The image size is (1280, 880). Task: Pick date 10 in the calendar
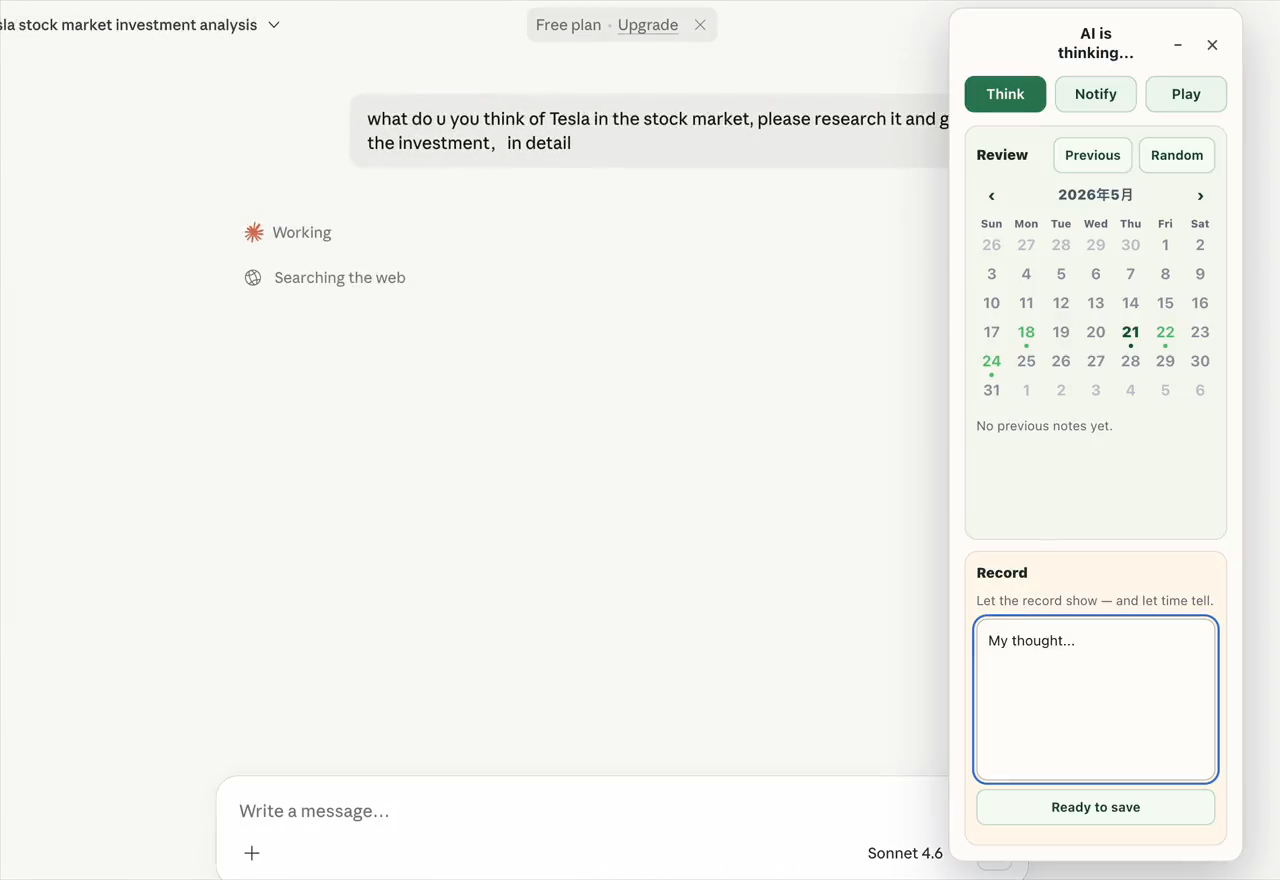(x=991, y=303)
